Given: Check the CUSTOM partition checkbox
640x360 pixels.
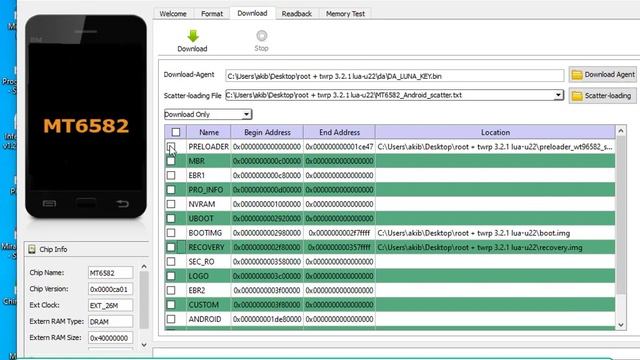Looking at the screenshot, I should pyautogui.click(x=171, y=304).
